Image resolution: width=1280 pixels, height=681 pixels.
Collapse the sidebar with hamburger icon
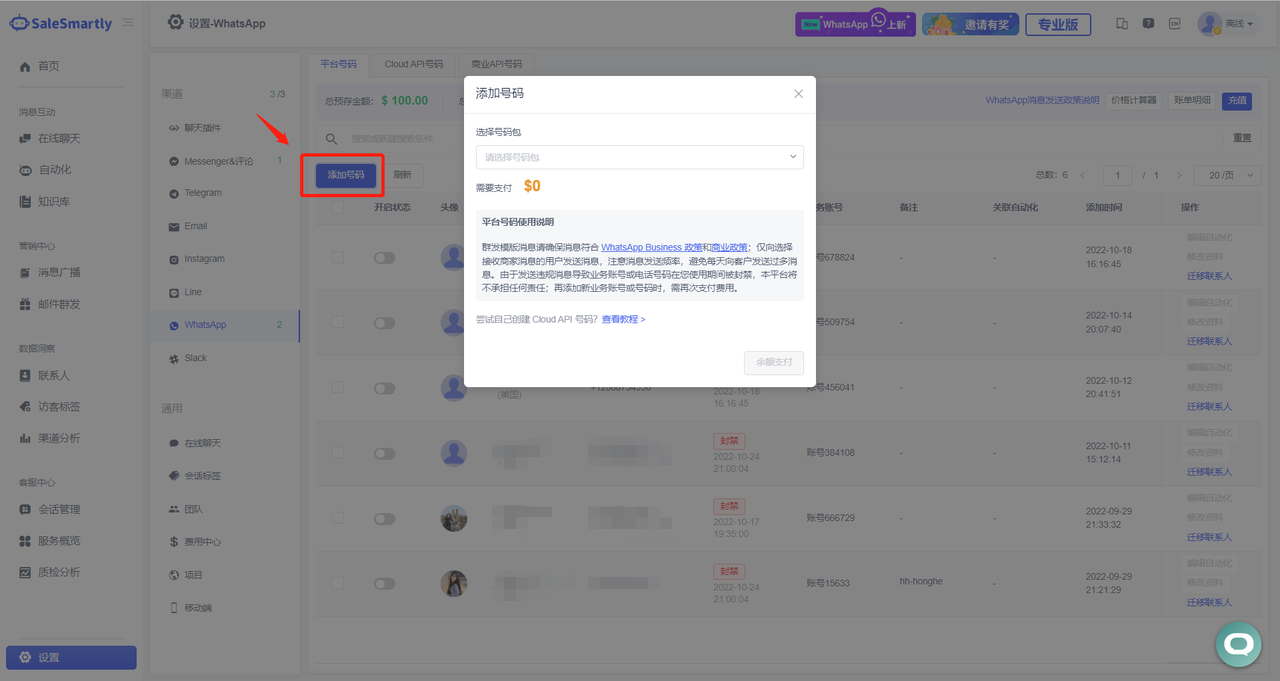click(128, 23)
